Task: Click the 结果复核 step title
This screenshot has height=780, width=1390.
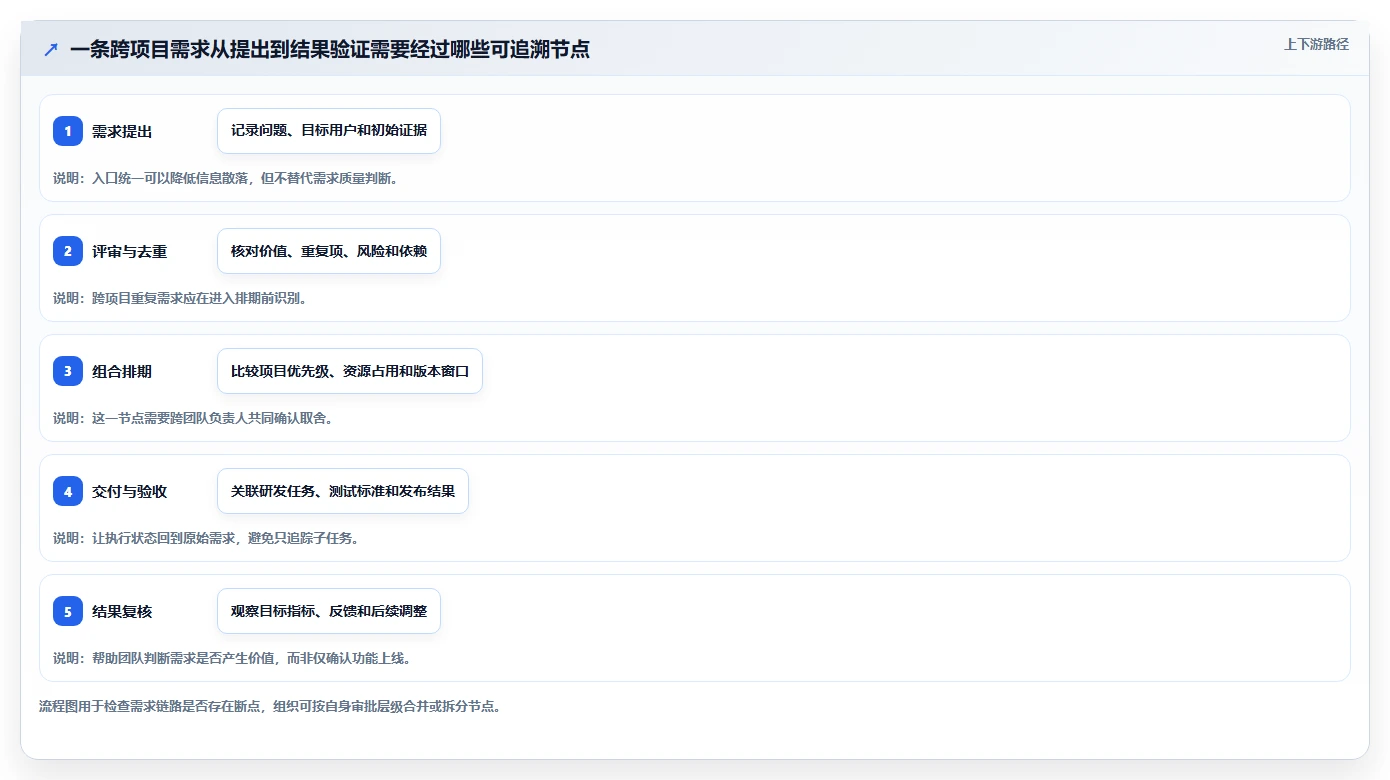Action: (x=122, y=611)
